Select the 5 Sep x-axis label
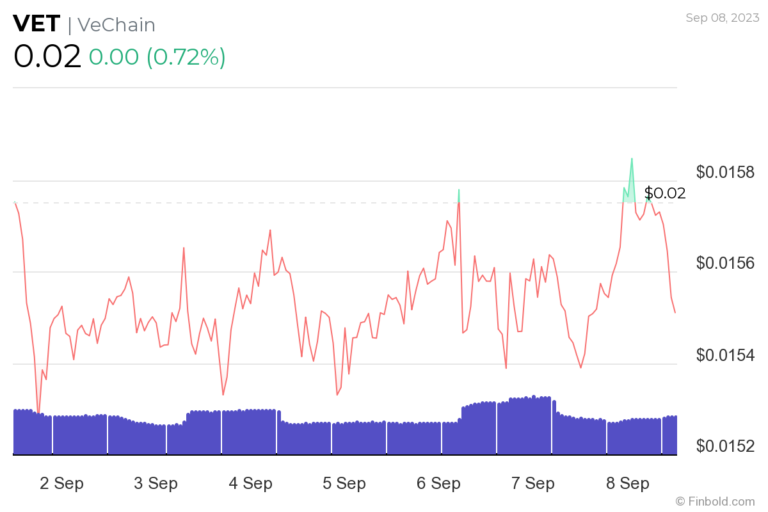The image size is (768, 512). pyautogui.click(x=344, y=483)
